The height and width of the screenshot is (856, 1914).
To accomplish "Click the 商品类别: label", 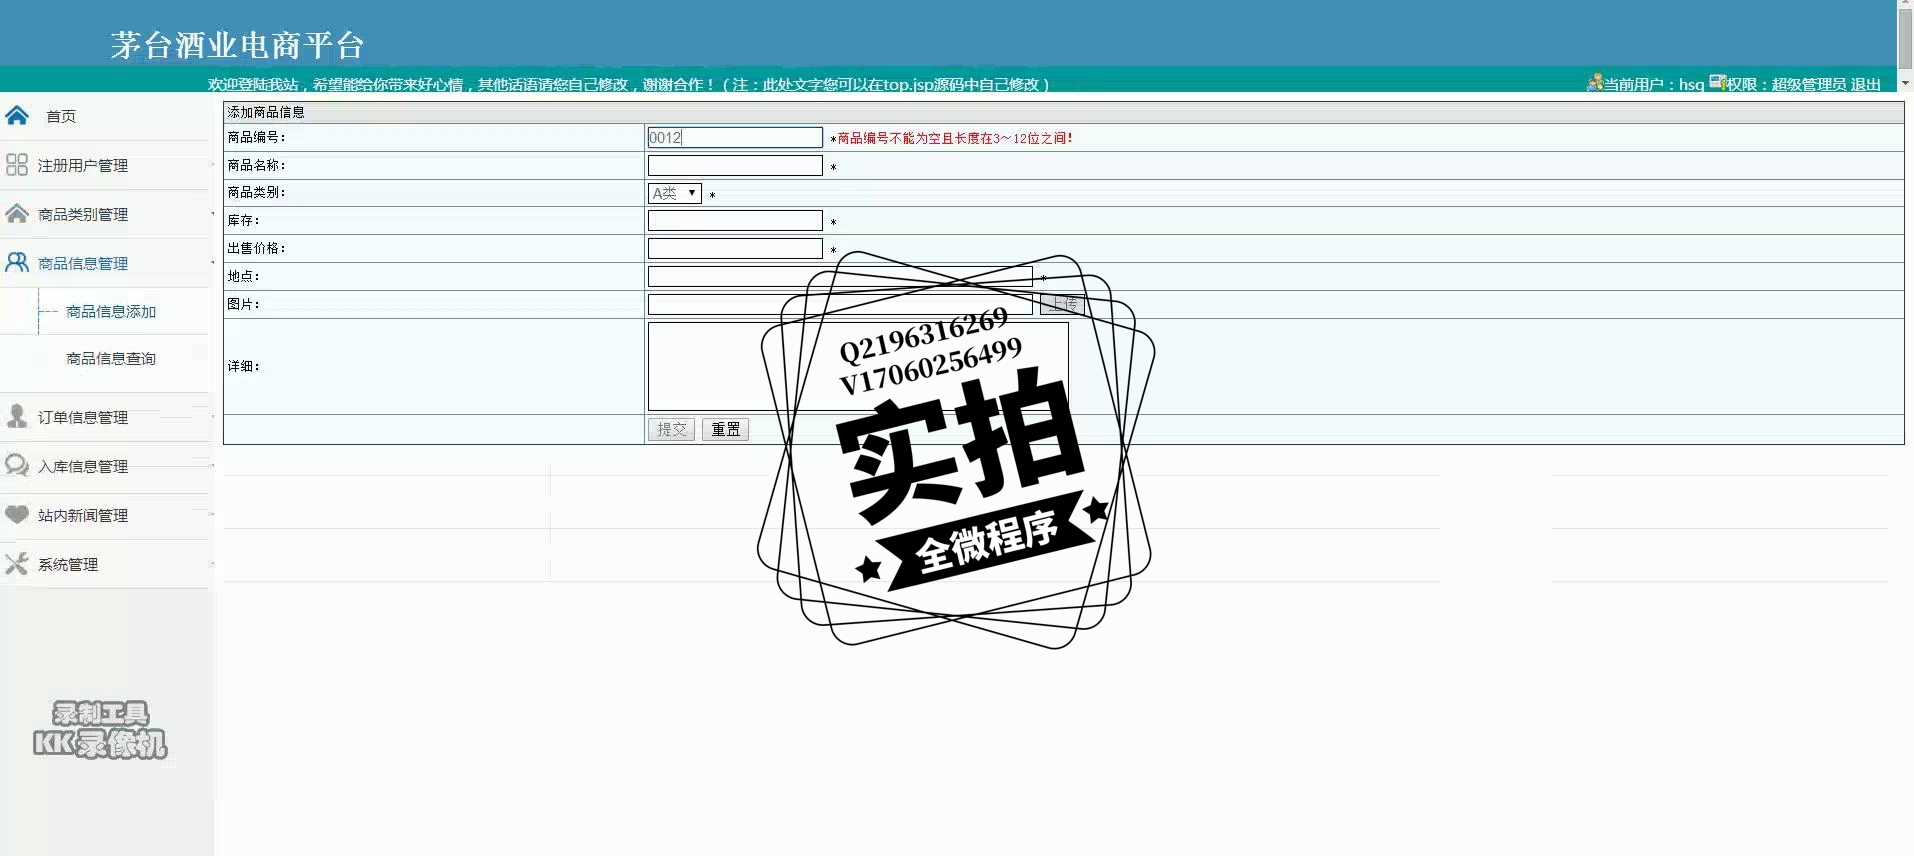I will [x=256, y=192].
